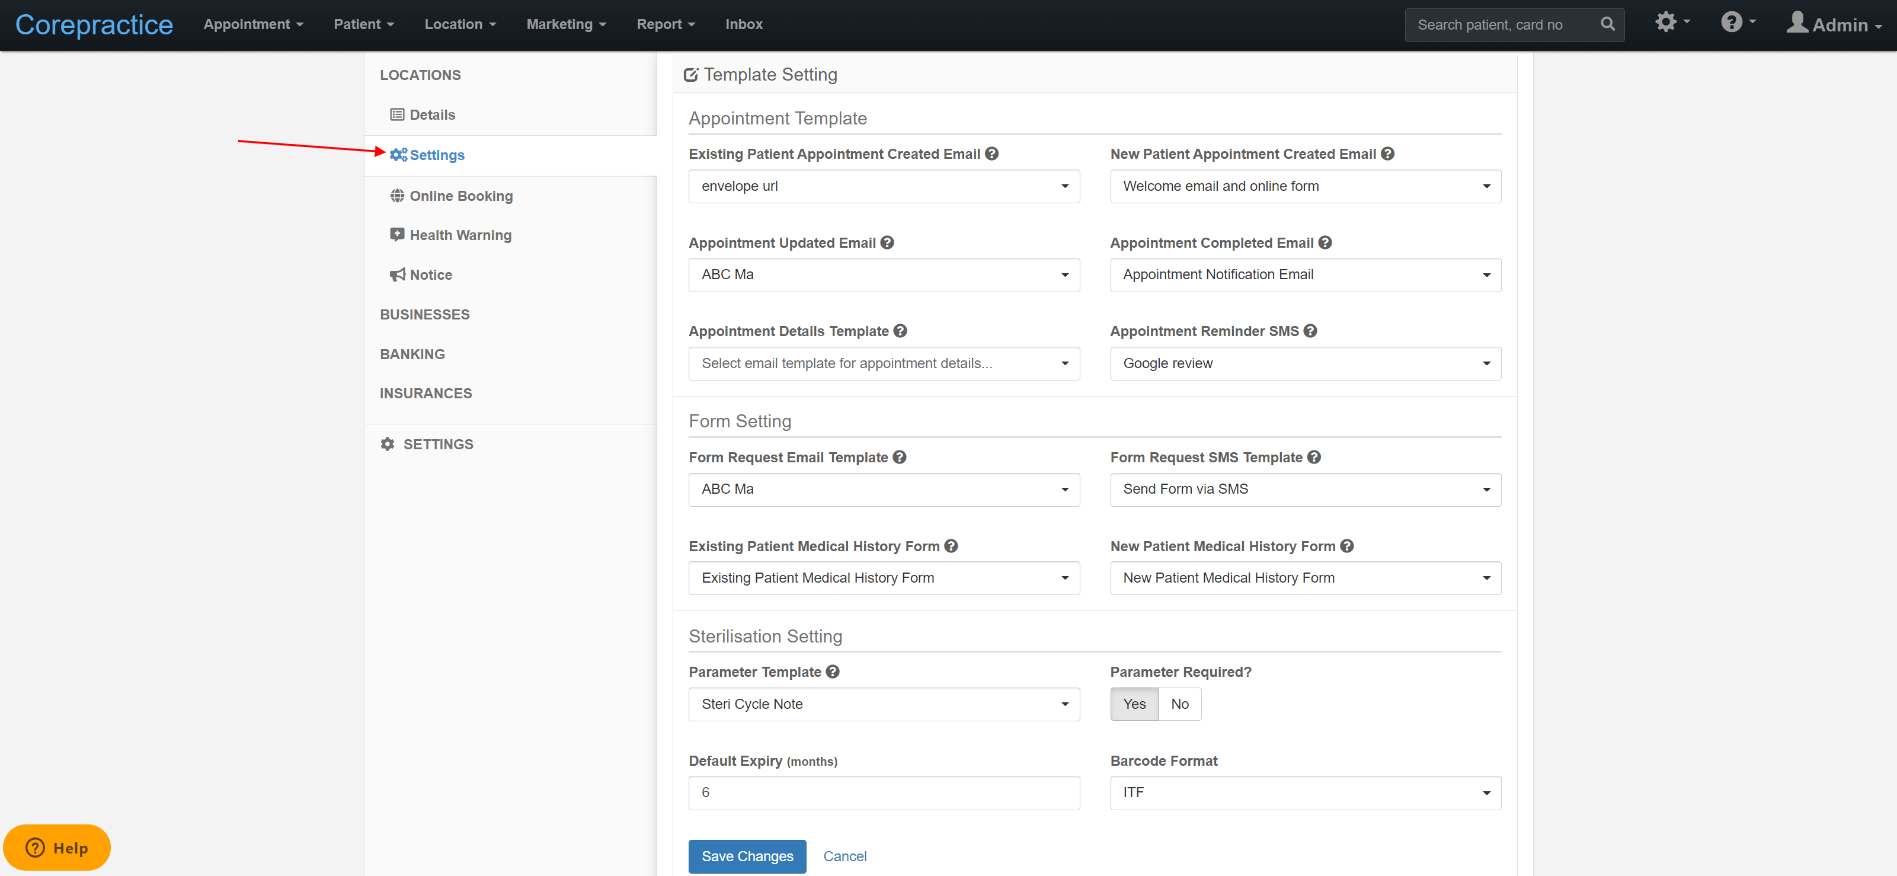The height and width of the screenshot is (876, 1897).
Task: Show help for Appointment Reminder SMS
Action: [x=1311, y=331]
